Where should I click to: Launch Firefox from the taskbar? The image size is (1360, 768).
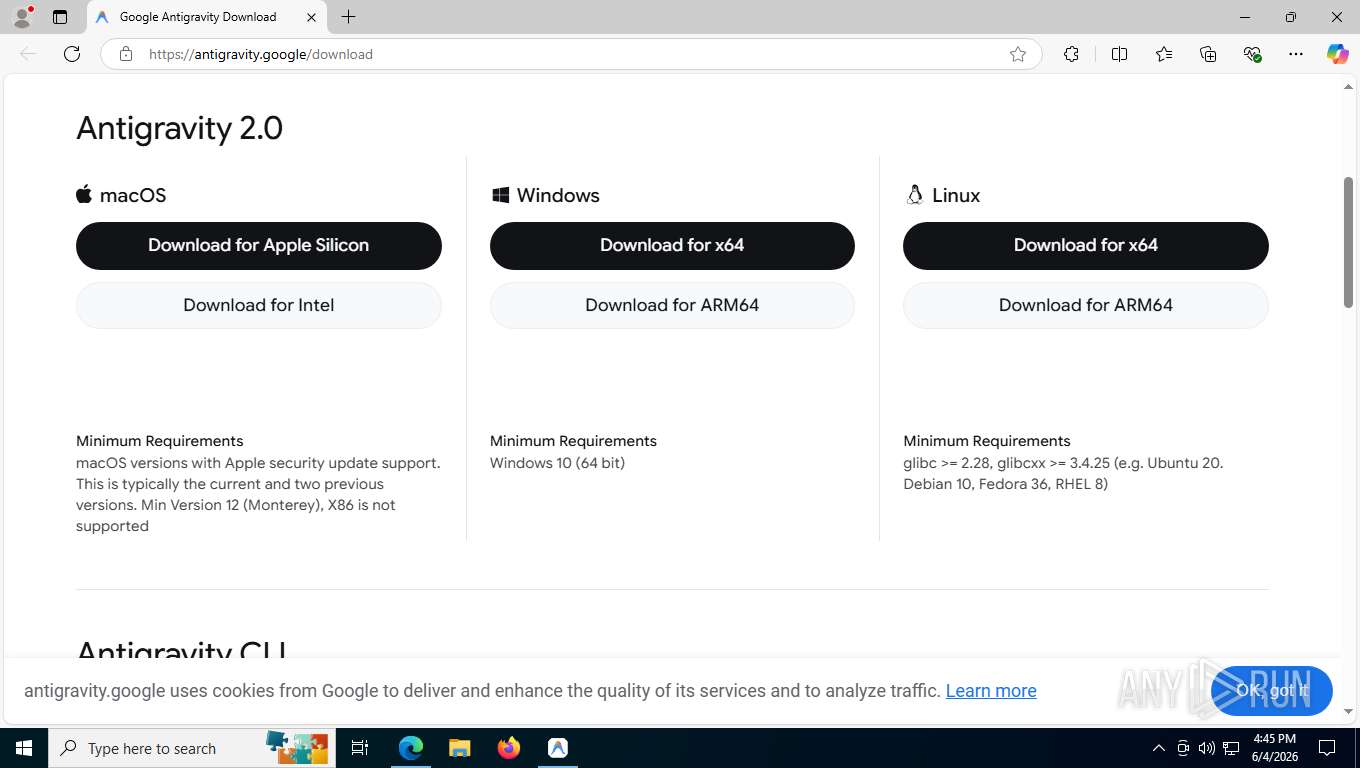point(509,748)
